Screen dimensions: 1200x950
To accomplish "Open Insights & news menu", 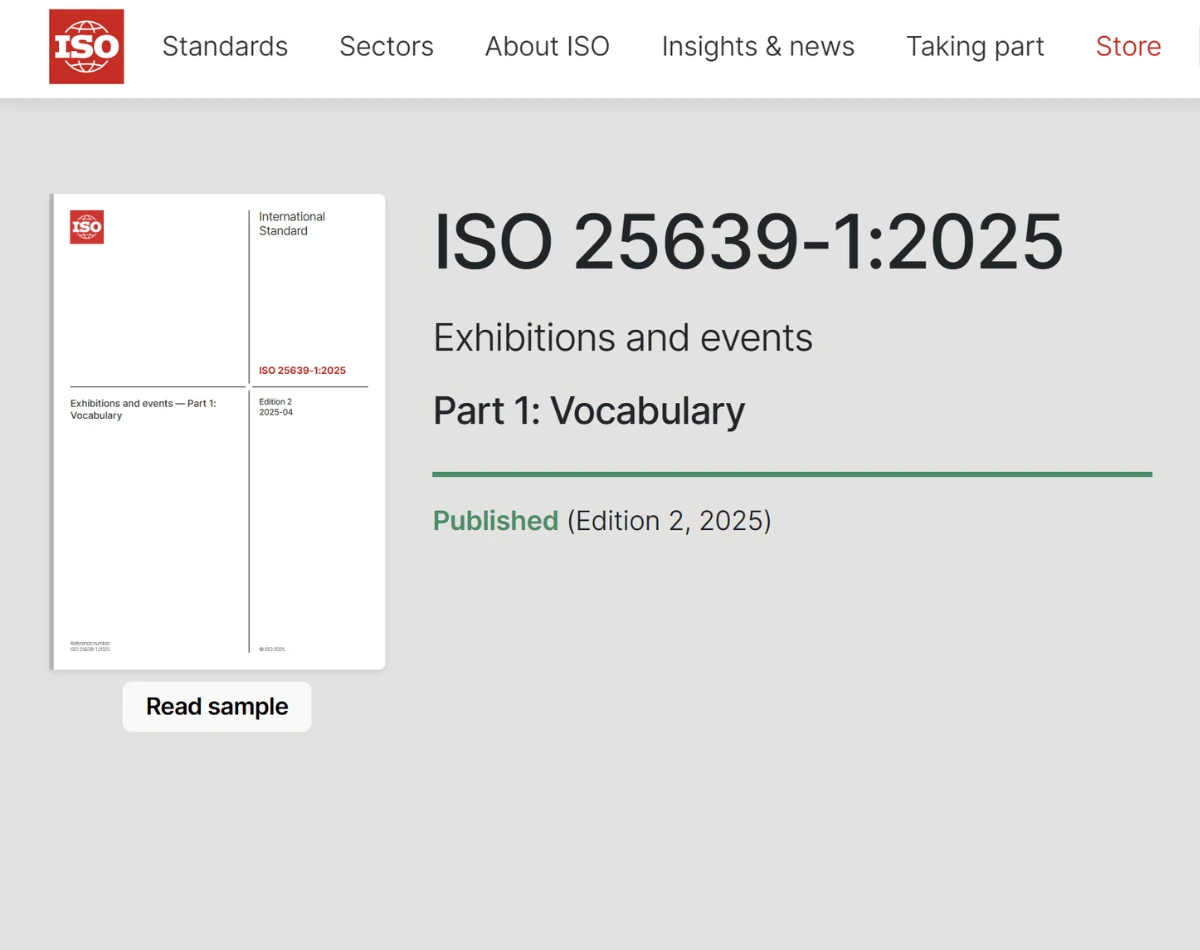I will (x=758, y=47).
